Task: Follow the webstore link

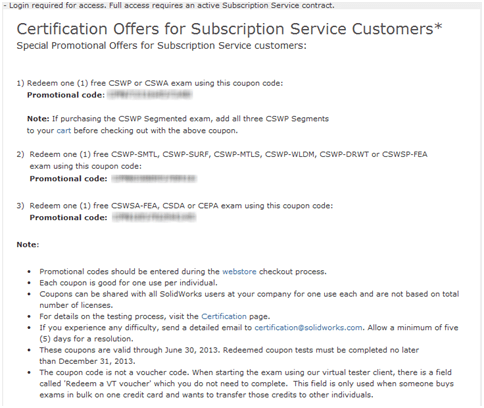Action: click(x=239, y=272)
